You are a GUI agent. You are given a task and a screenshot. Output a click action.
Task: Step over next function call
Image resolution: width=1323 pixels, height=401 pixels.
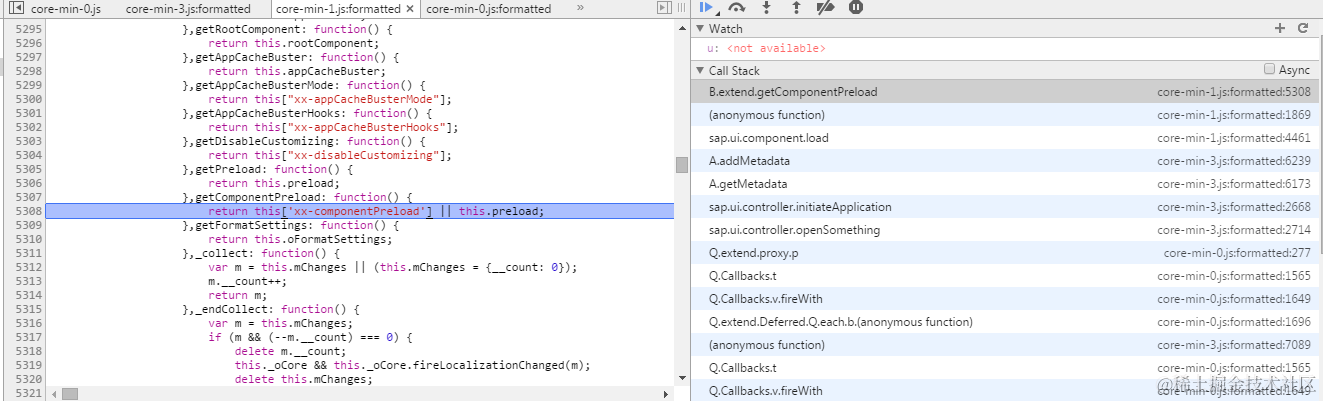pos(737,8)
